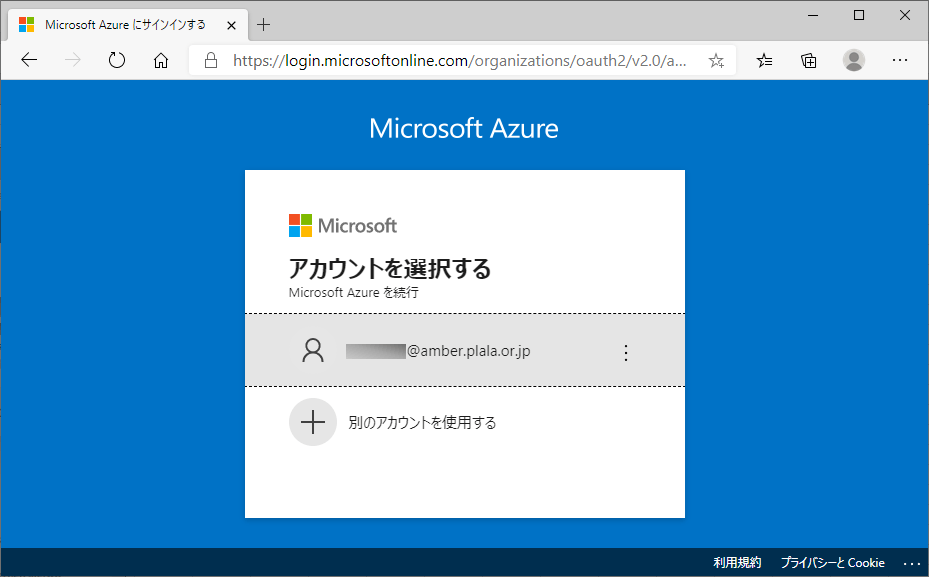
Task: Open the プライバシーと Cookie link
Action: (x=832, y=563)
